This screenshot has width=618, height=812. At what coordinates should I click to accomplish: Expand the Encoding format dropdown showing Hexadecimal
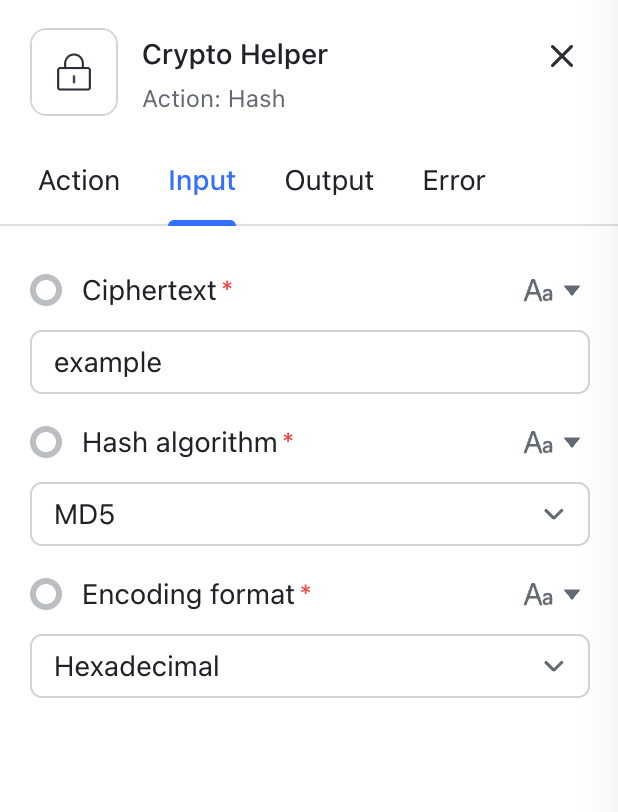(x=310, y=666)
